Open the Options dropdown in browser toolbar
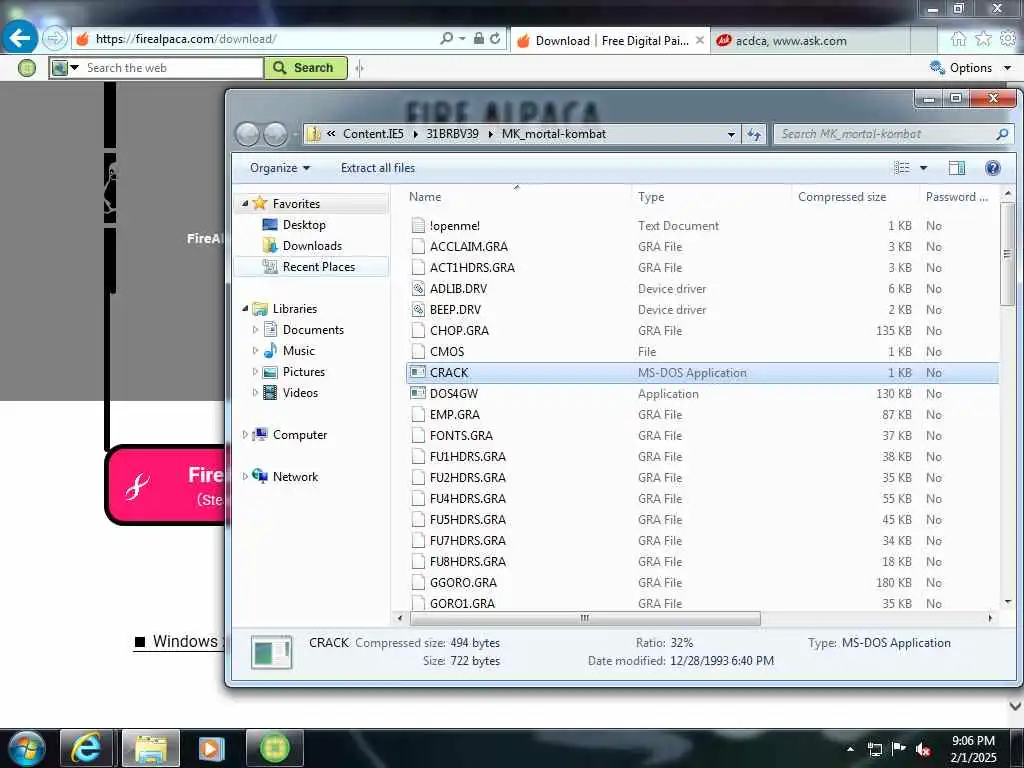 (971, 67)
